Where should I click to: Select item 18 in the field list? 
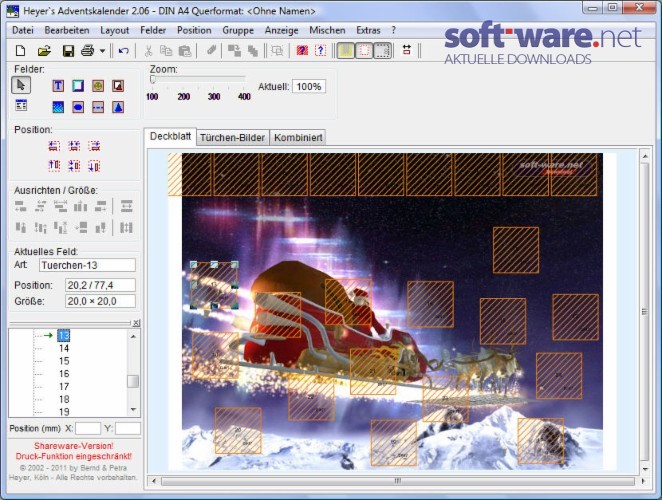[x=64, y=399]
